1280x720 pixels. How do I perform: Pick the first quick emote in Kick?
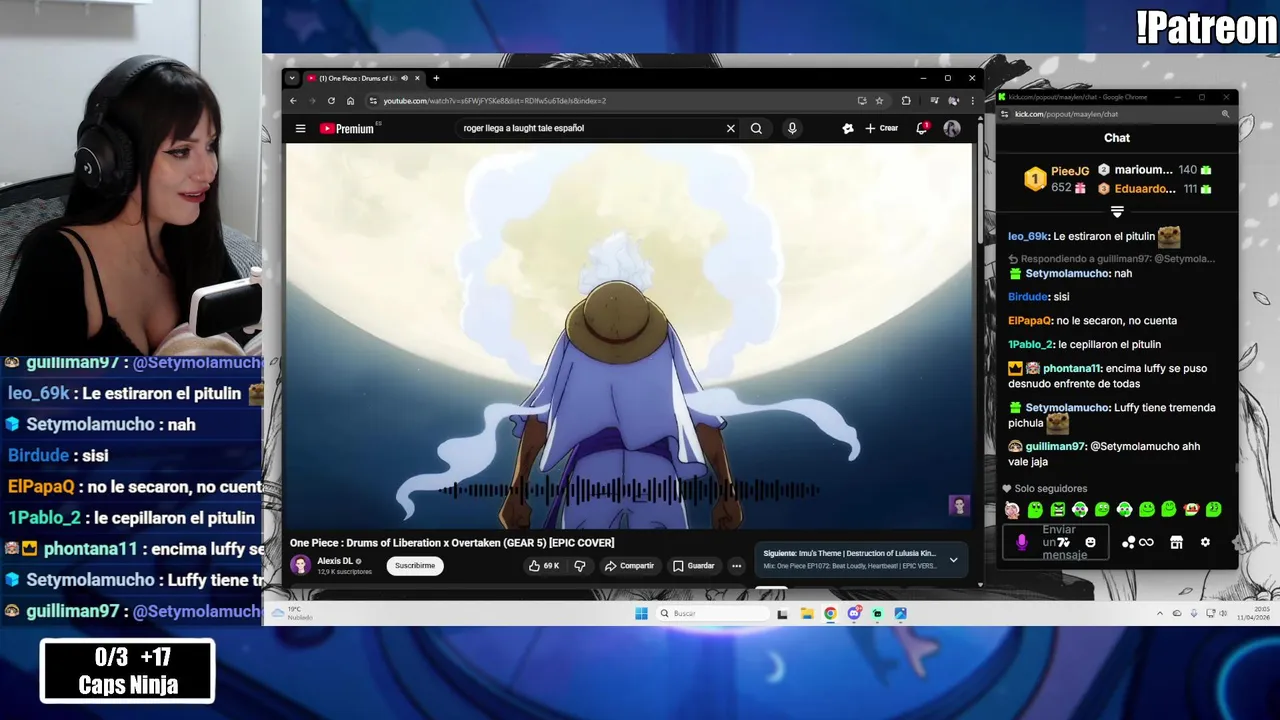pyautogui.click(x=1013, y=510)
